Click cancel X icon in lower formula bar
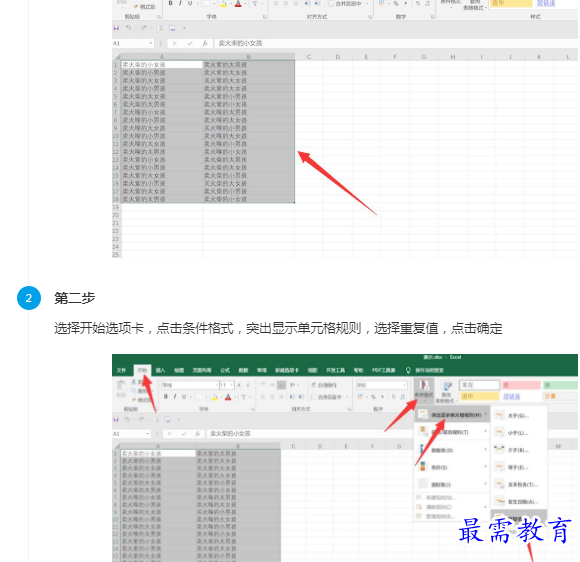580x562 pixels. 169,434
